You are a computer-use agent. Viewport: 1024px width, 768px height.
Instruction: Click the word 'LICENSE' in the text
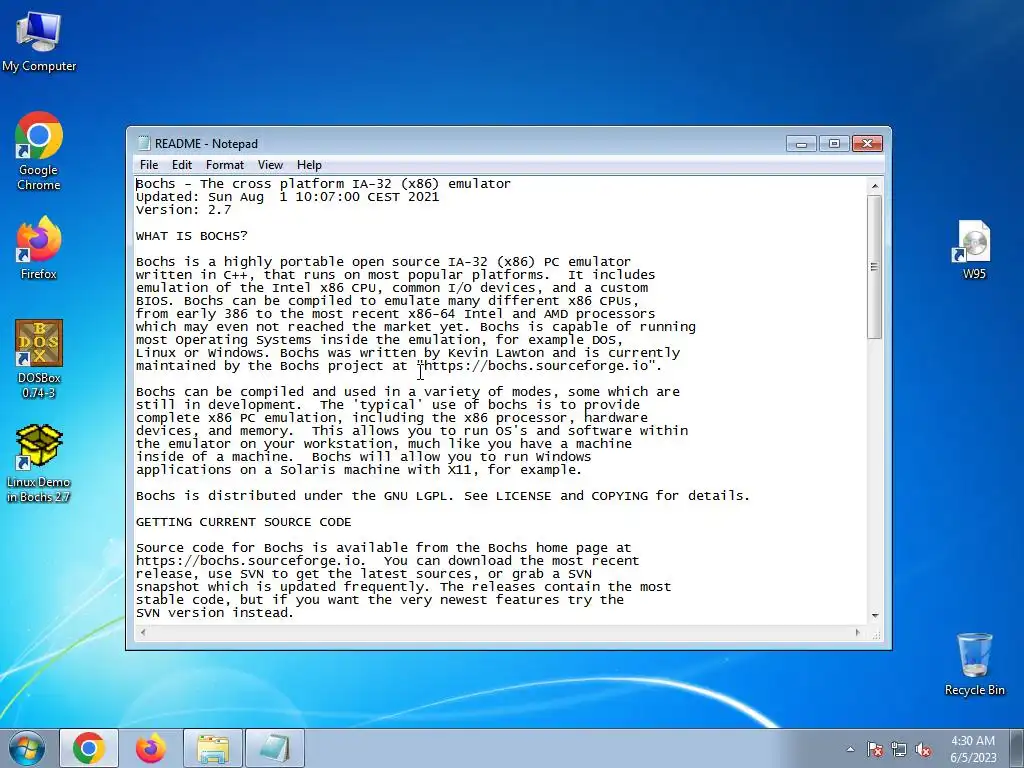click(x=523, y=496)
